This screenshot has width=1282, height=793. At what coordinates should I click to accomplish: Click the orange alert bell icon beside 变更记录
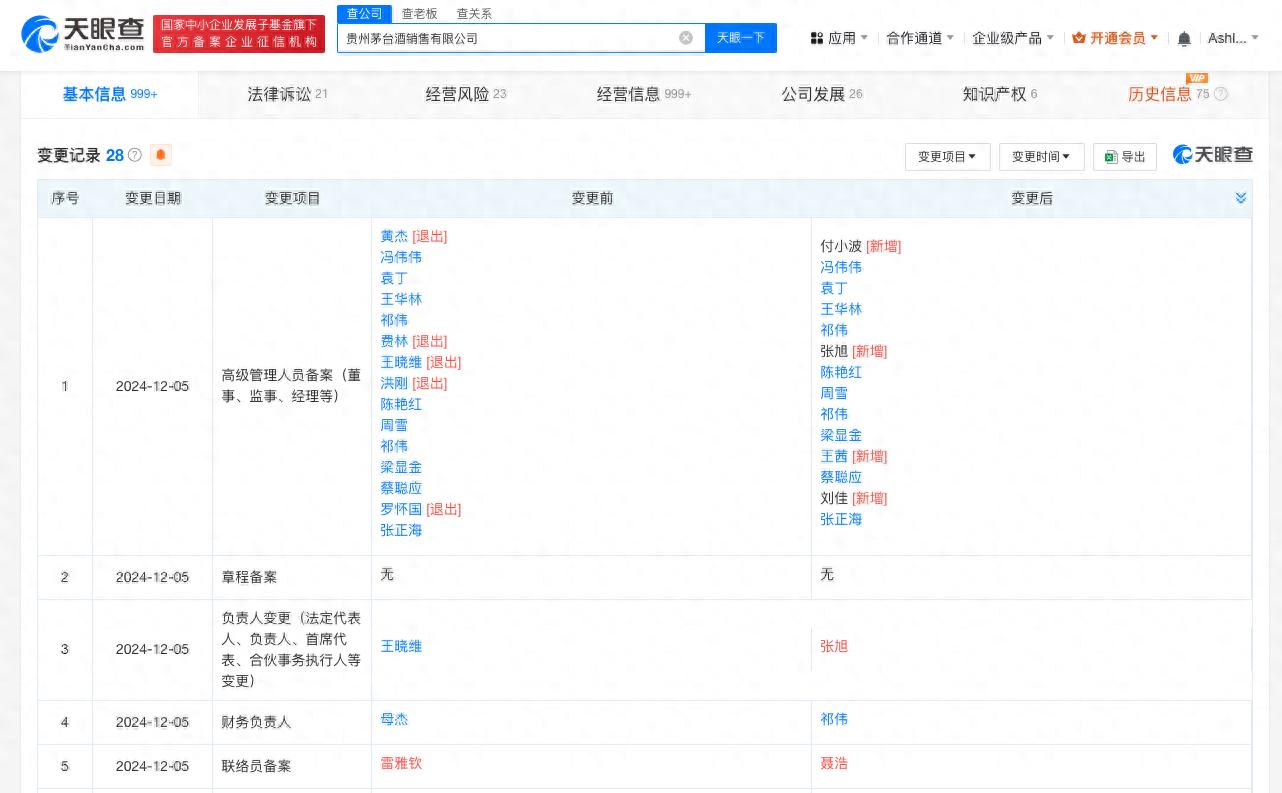[x=161, y=155]
